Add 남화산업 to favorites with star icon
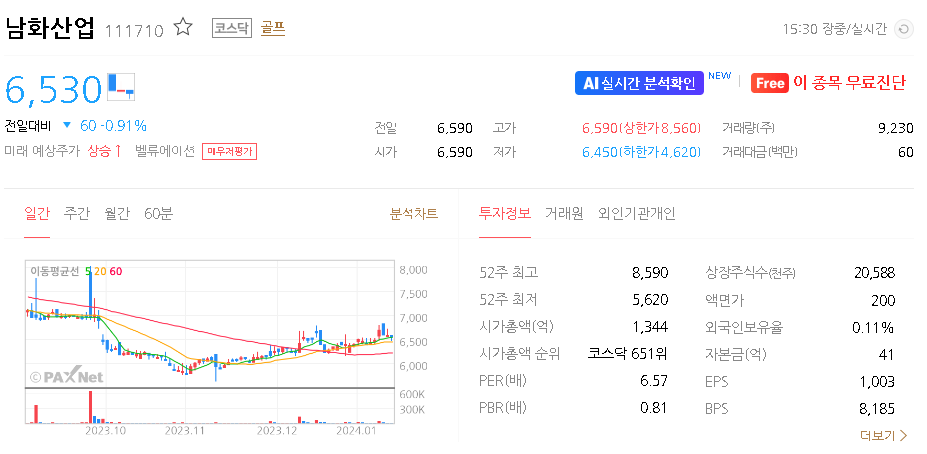The width and height of the screenshot is (927, 454). click(x=183, y=27)
